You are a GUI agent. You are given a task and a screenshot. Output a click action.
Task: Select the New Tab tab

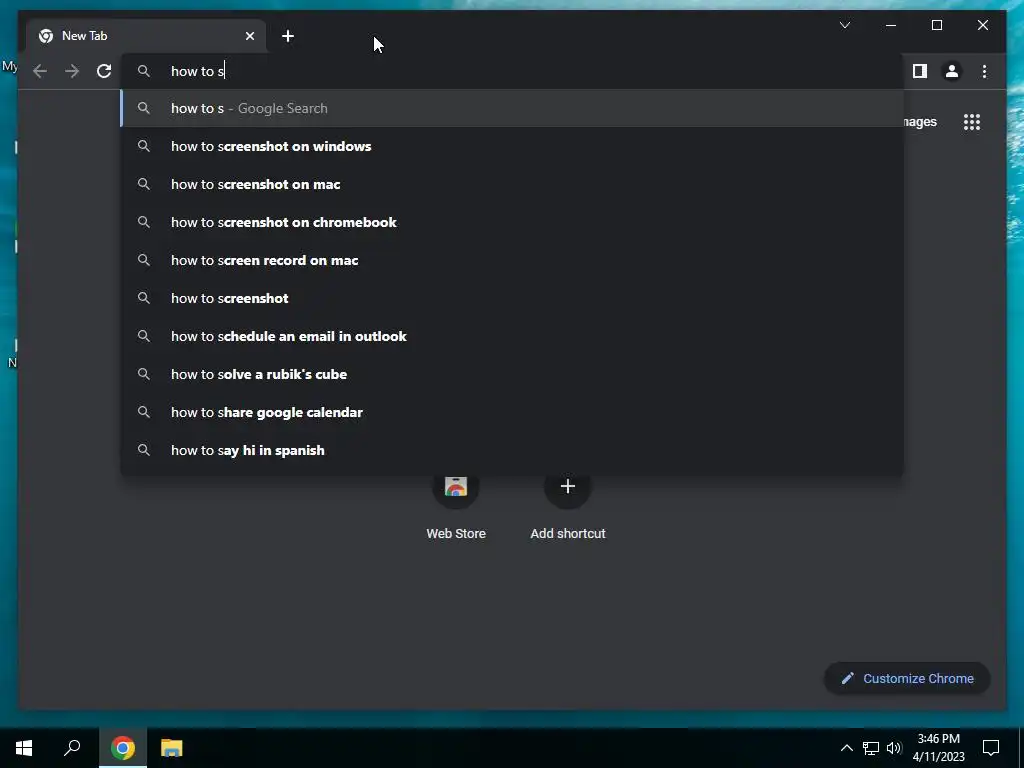point(146,36)
